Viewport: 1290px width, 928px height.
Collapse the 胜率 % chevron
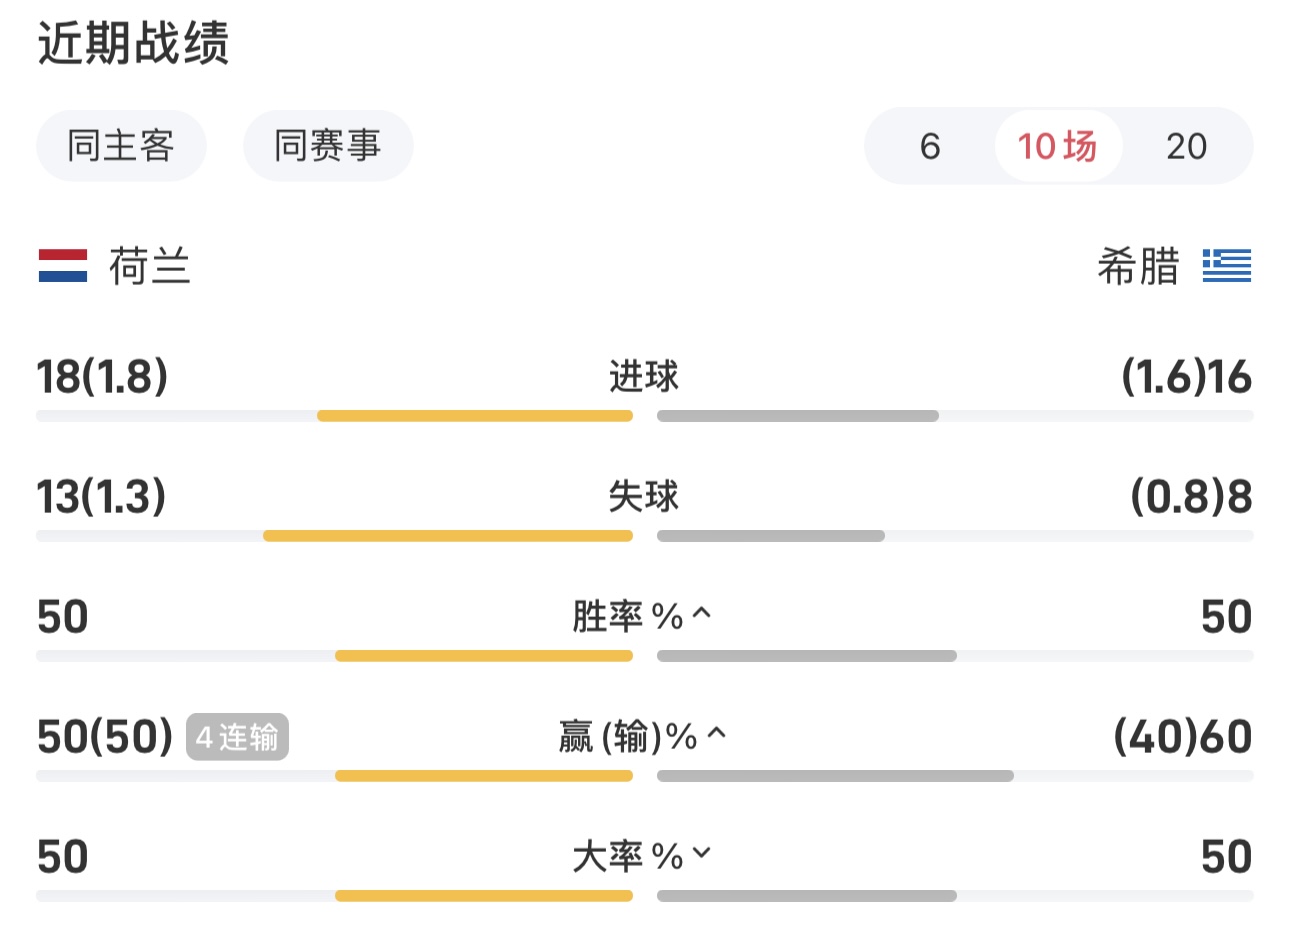point(701,613)
